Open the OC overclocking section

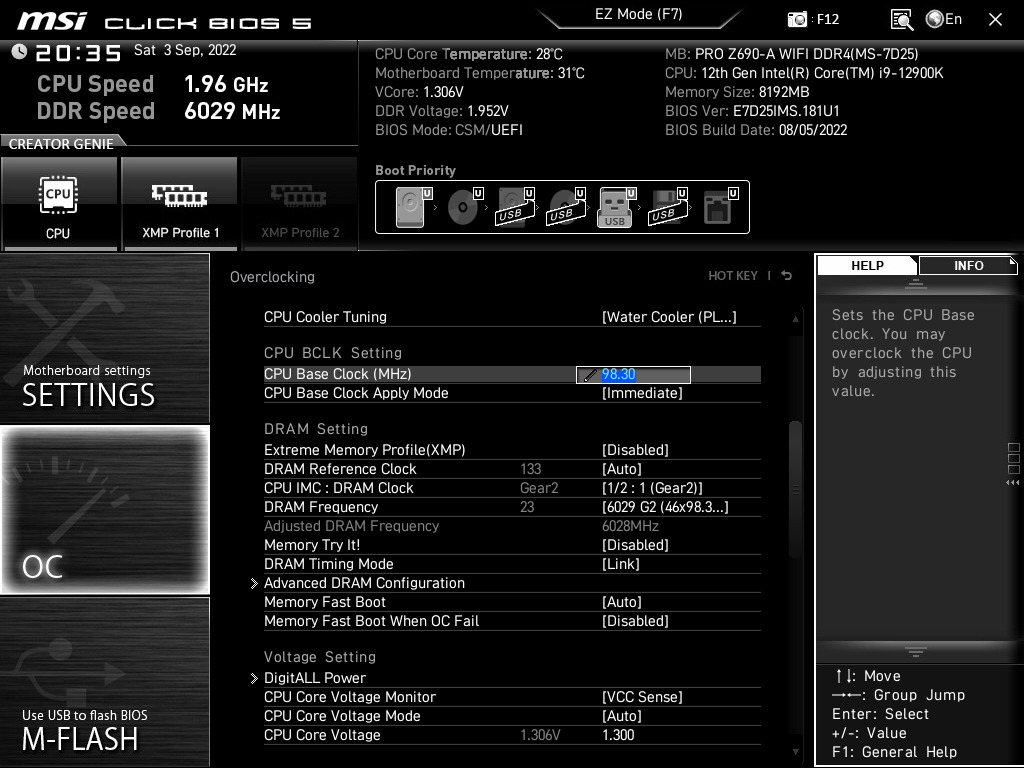coord(104,509)
